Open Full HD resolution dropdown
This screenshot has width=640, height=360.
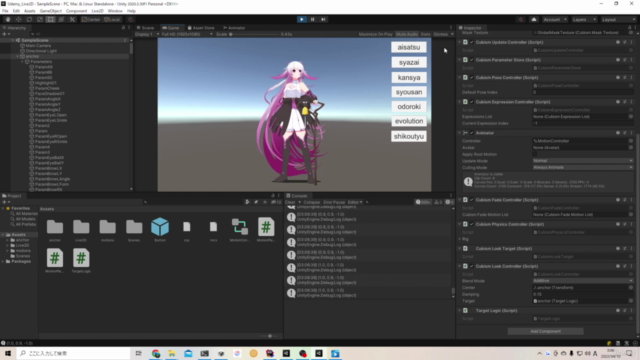pyautogui.click(x=187, y=34)
